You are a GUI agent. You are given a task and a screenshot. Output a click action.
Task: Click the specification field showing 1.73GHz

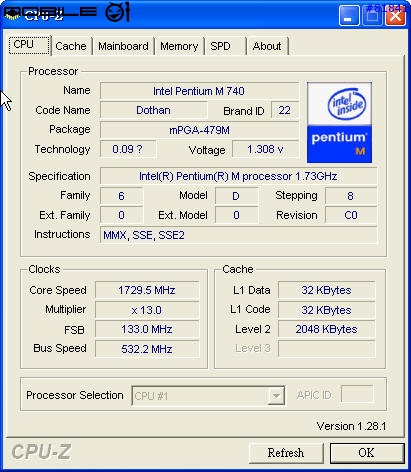coord(238,176)
